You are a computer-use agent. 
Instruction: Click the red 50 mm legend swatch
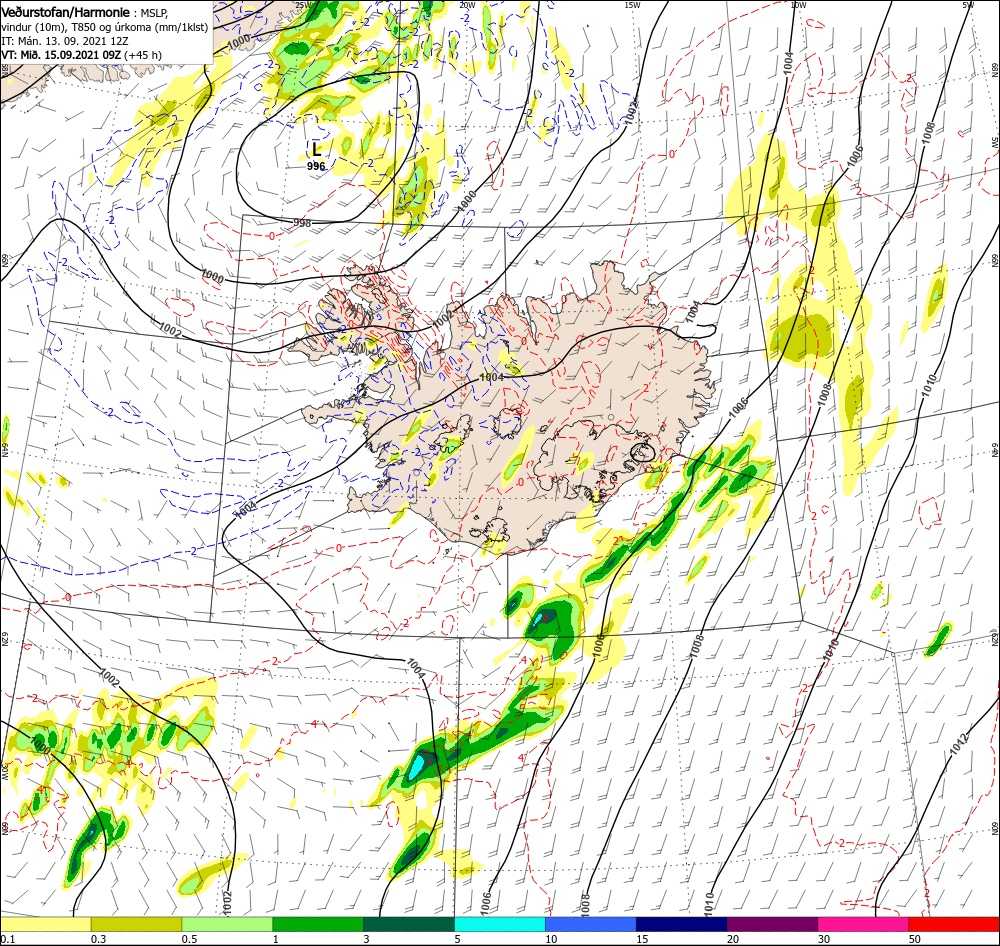(x=954, y=924)
